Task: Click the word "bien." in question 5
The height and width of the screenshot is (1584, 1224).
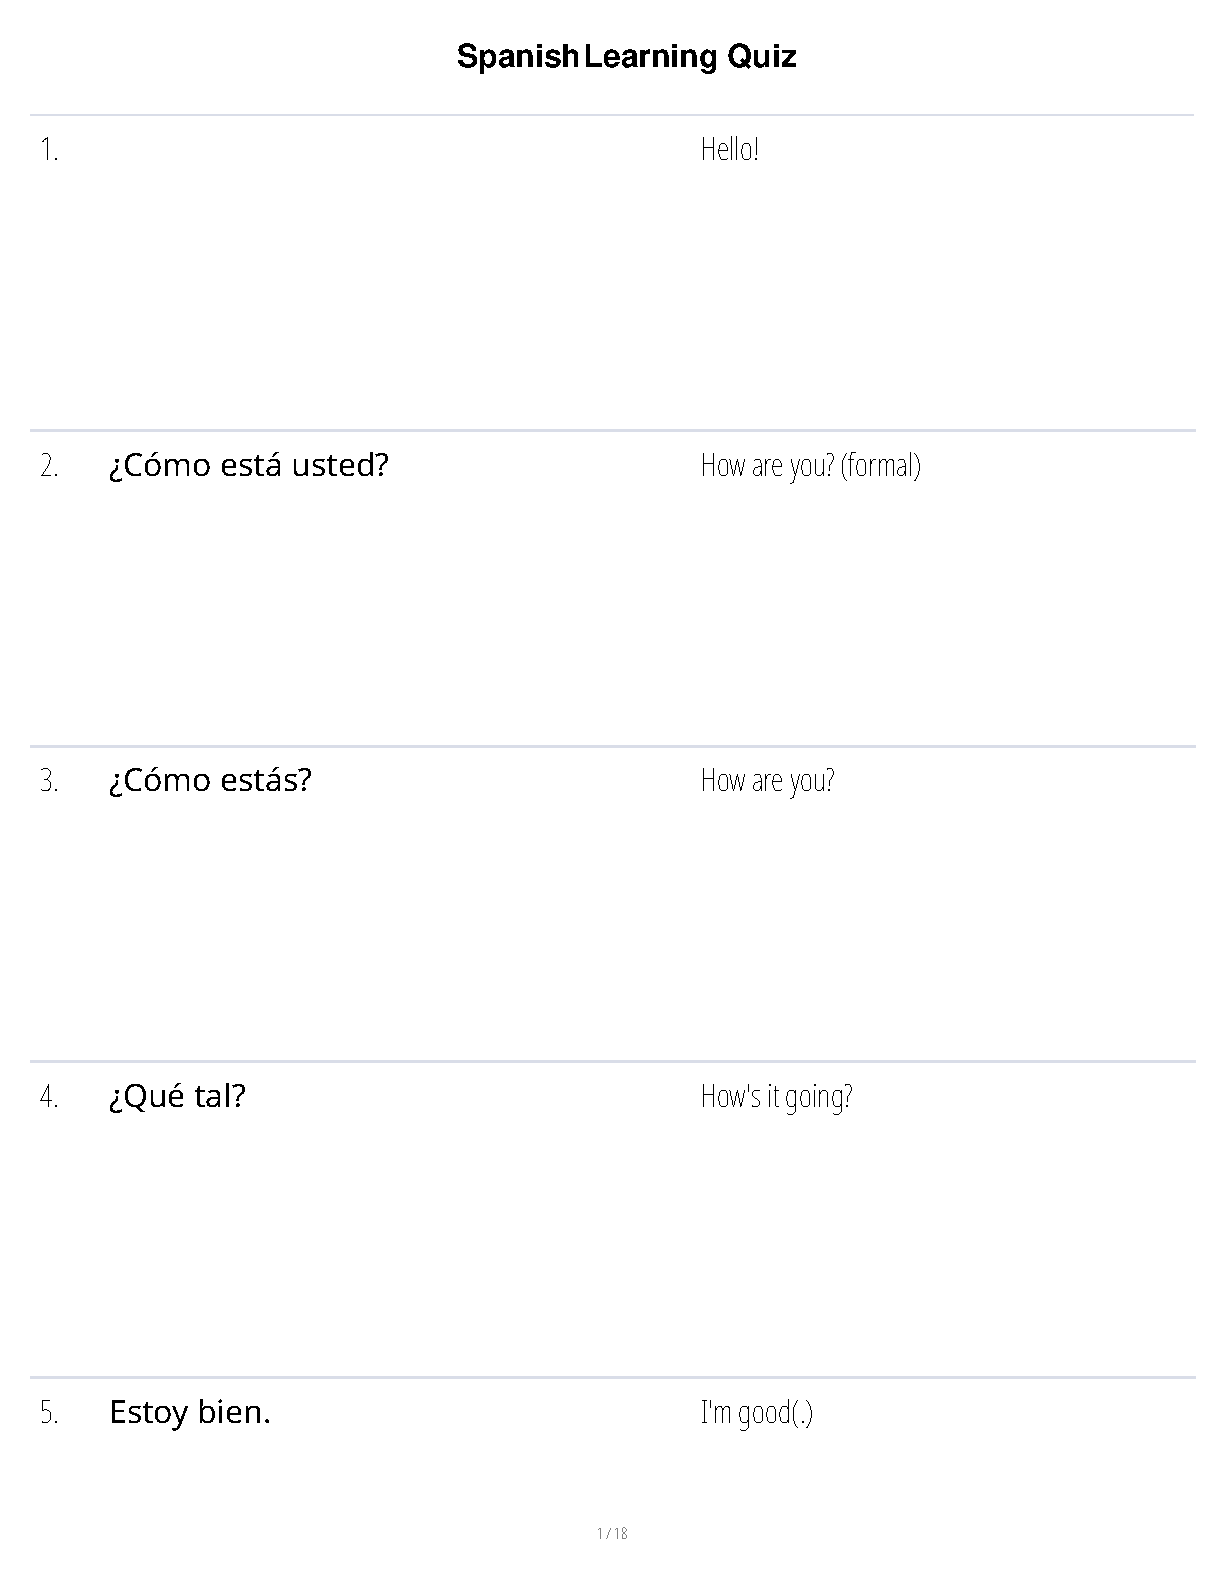Action: (234, 1413)
